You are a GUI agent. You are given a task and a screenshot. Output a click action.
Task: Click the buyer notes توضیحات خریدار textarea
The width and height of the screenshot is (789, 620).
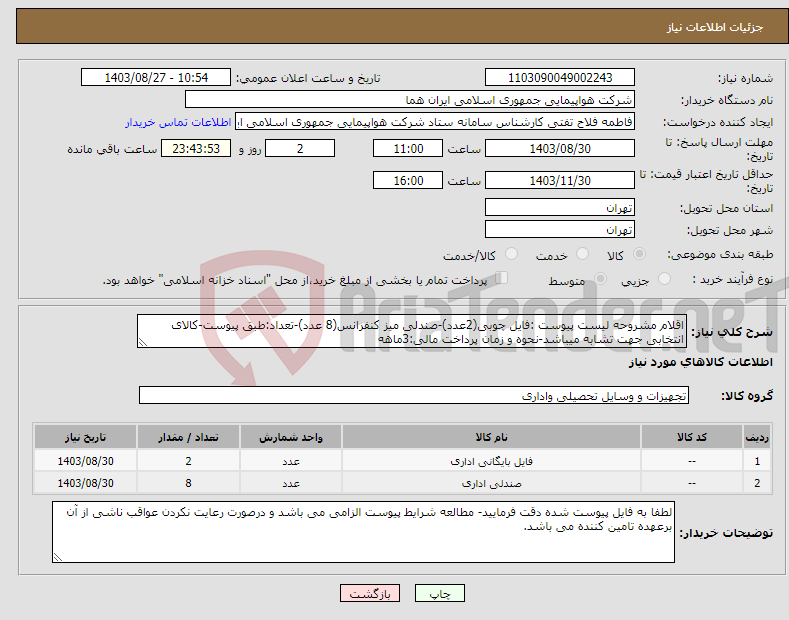click(x=363, y=532)
